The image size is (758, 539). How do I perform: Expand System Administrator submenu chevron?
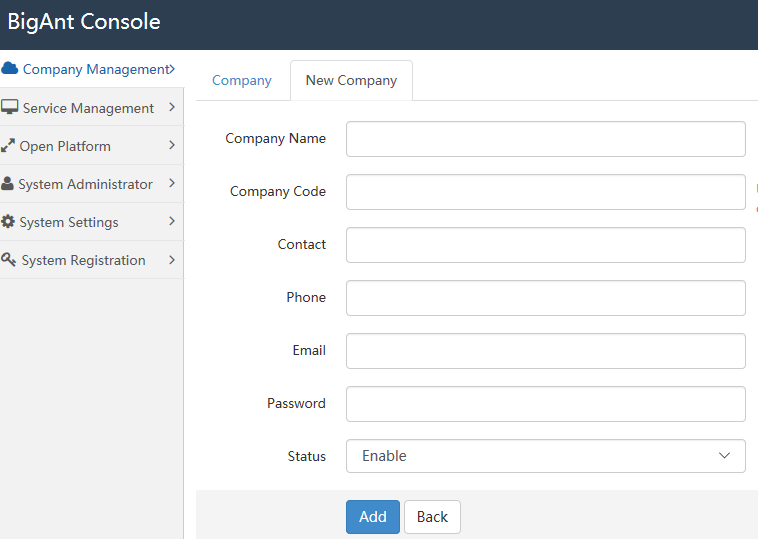pos(172,183)
